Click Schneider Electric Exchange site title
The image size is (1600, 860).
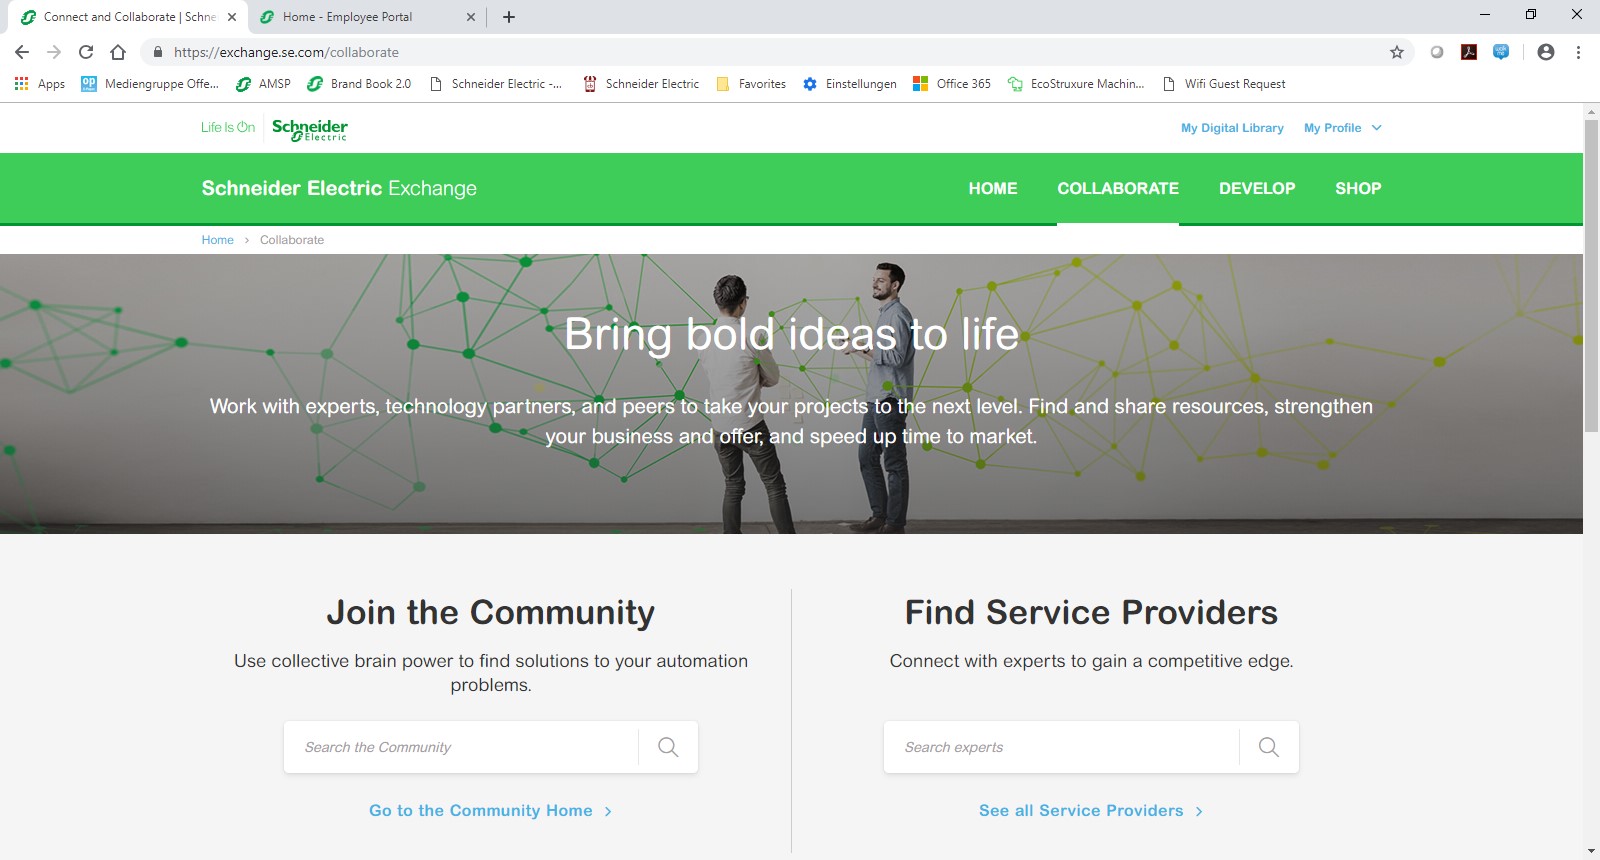tap(339, 188)
